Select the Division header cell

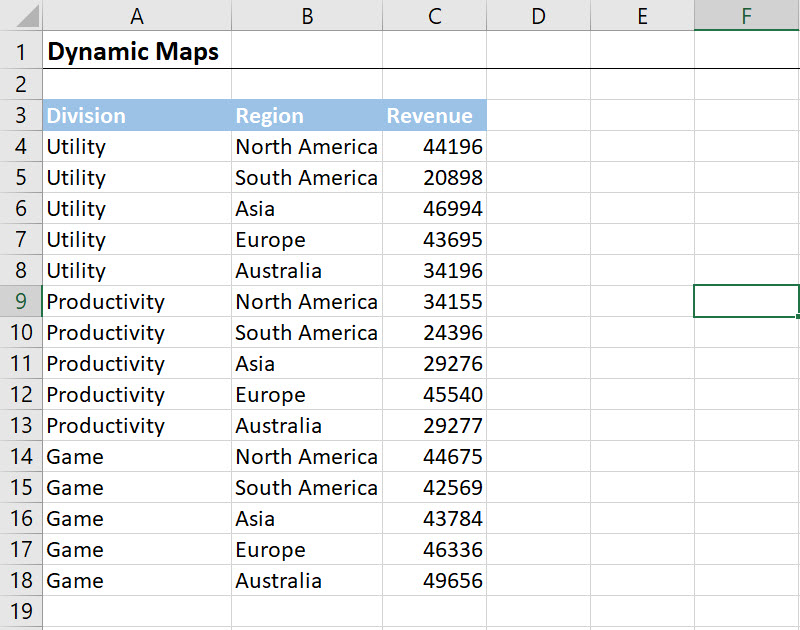(86, 115)
